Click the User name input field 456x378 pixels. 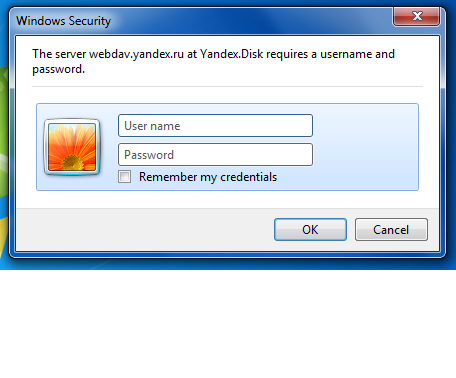point(215,126)
